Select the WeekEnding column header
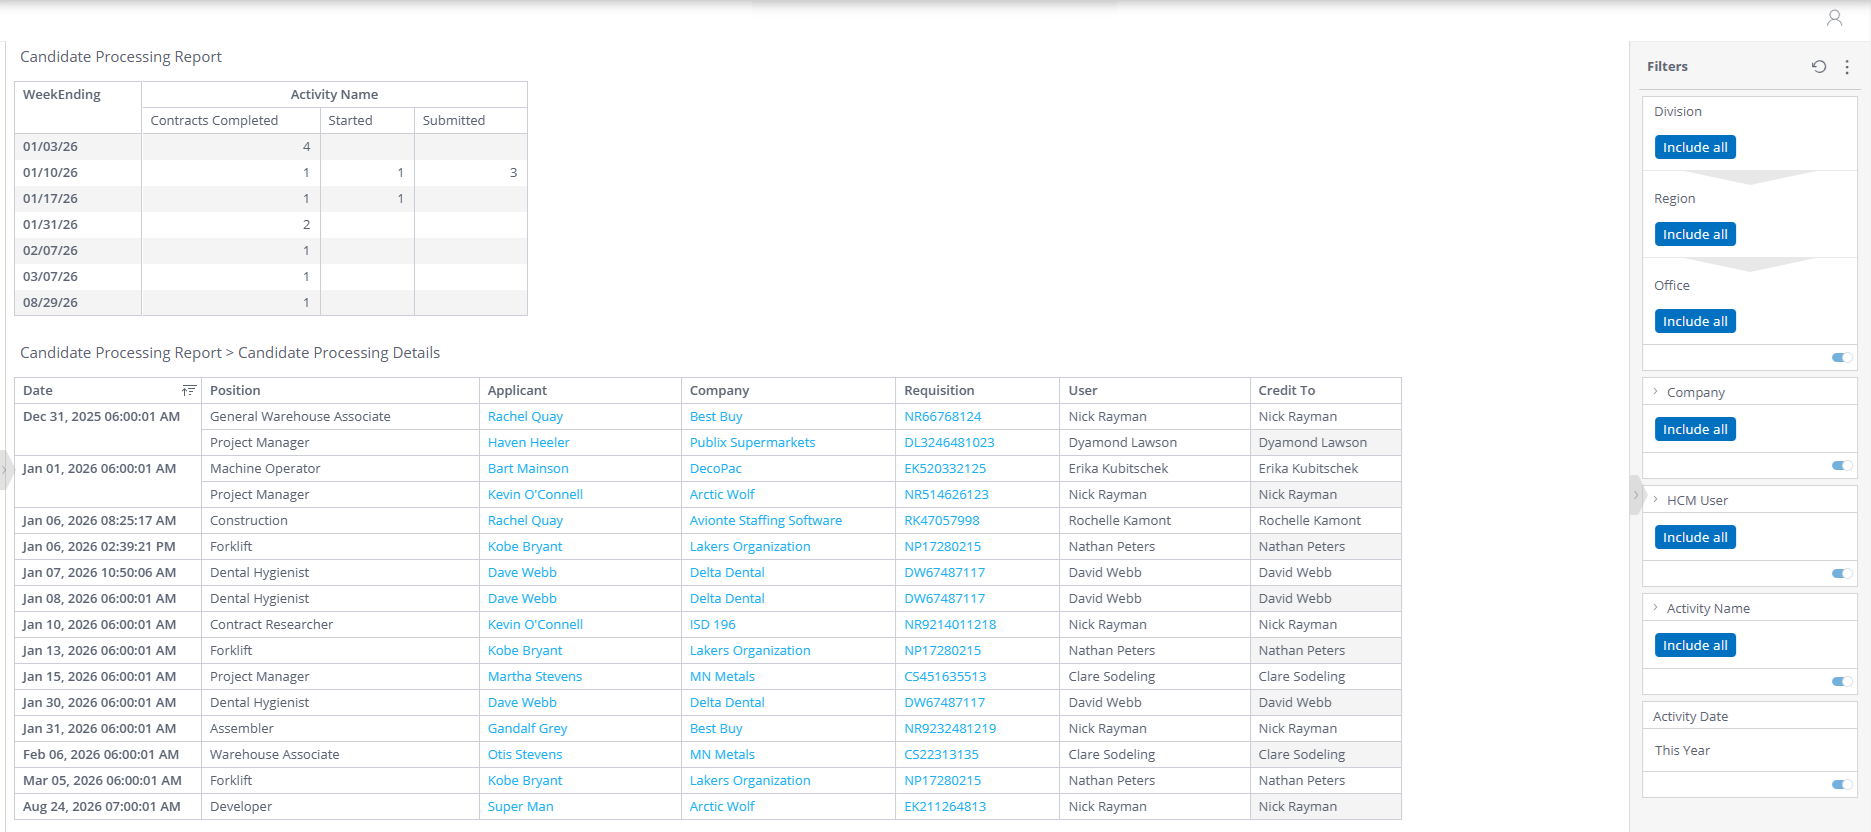The image size is (1871, 832). pos(78,107)
